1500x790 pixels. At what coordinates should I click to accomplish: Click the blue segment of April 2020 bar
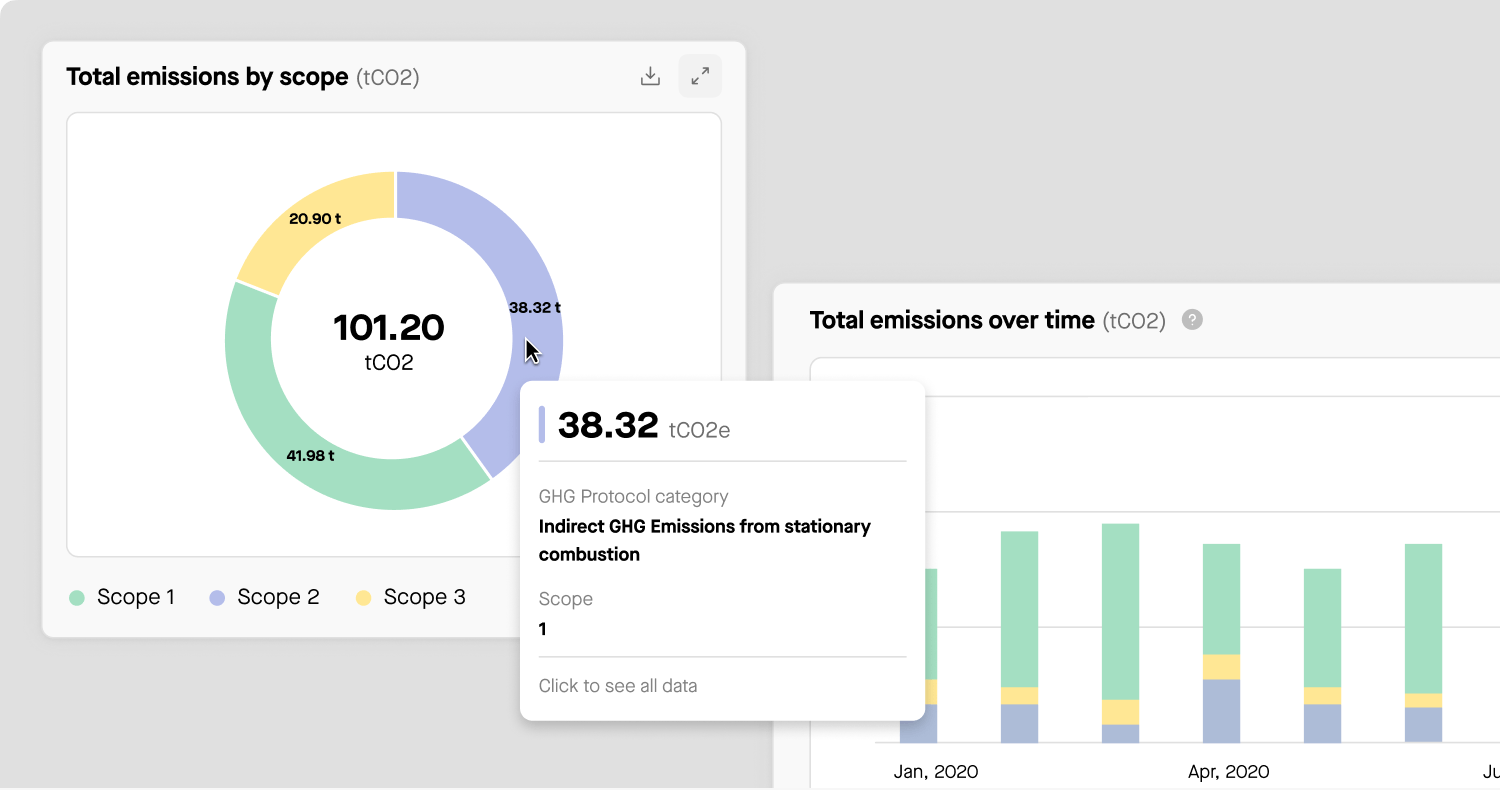[x=1221, y=711]
